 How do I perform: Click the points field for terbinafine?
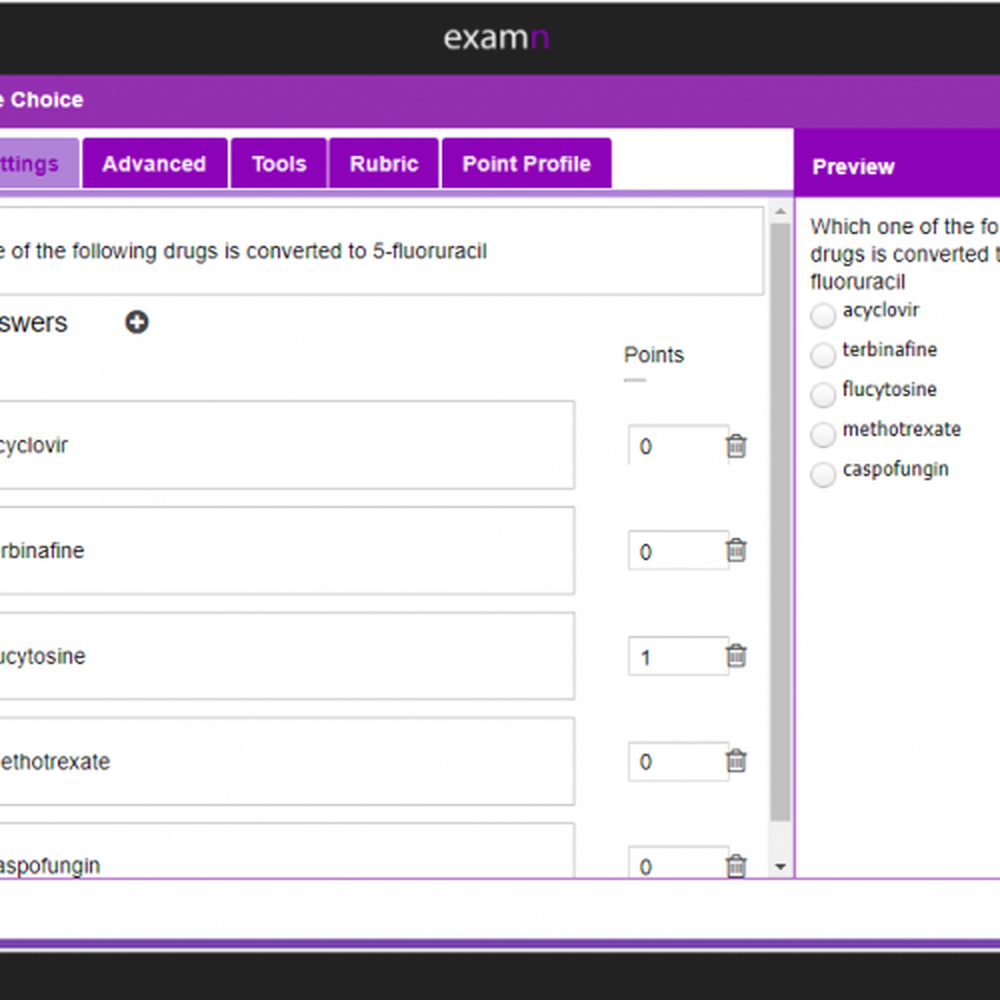(678, 550)
